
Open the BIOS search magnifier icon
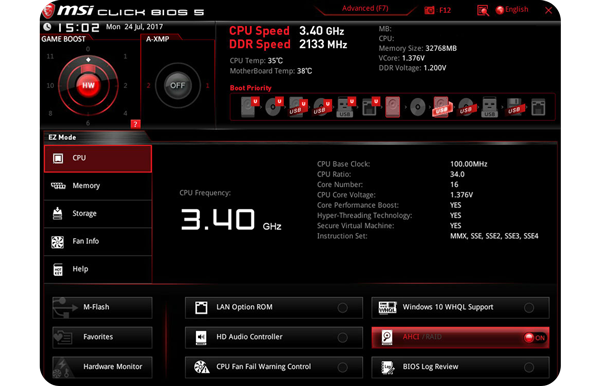(483, 11)
